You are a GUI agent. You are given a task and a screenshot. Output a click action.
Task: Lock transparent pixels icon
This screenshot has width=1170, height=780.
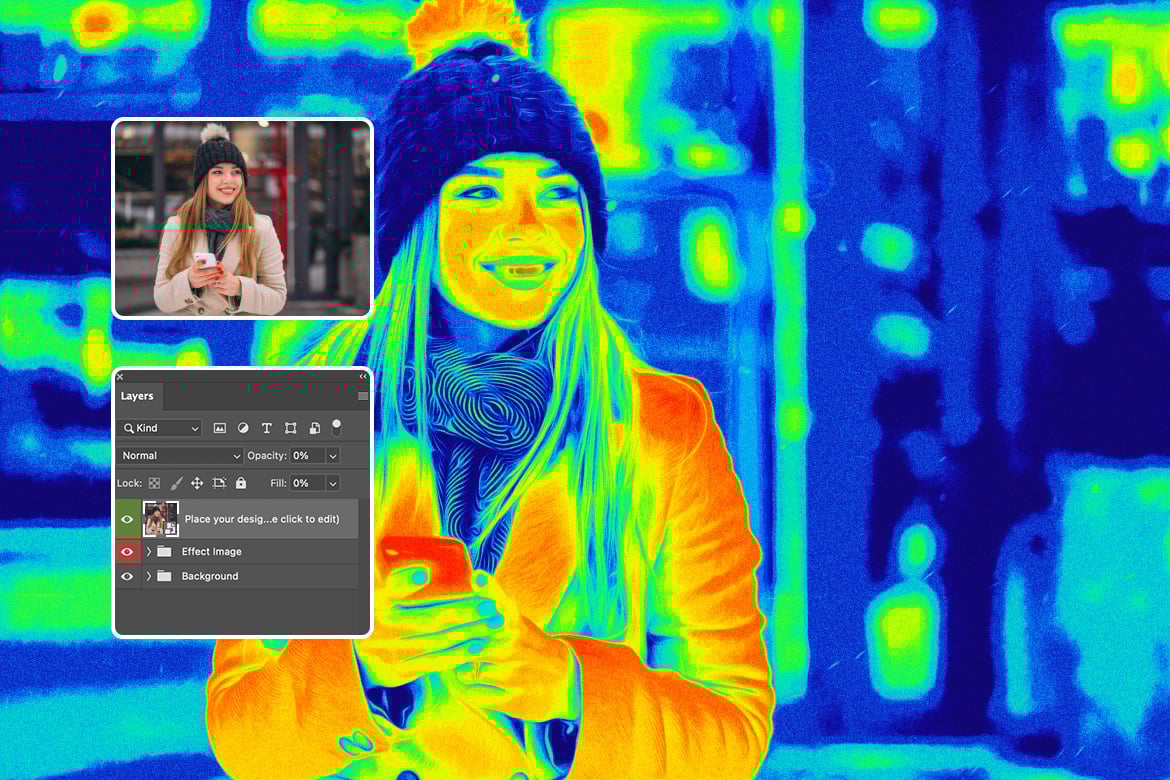point(154,484)
